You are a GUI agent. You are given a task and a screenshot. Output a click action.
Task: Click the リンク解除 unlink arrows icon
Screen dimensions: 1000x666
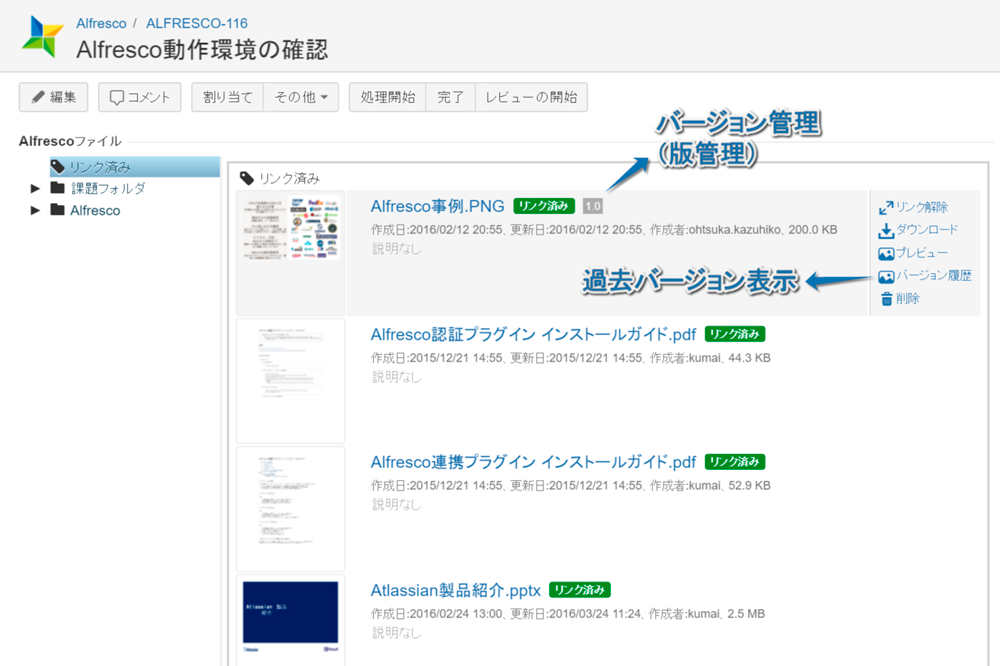click(x=886, y=207)
